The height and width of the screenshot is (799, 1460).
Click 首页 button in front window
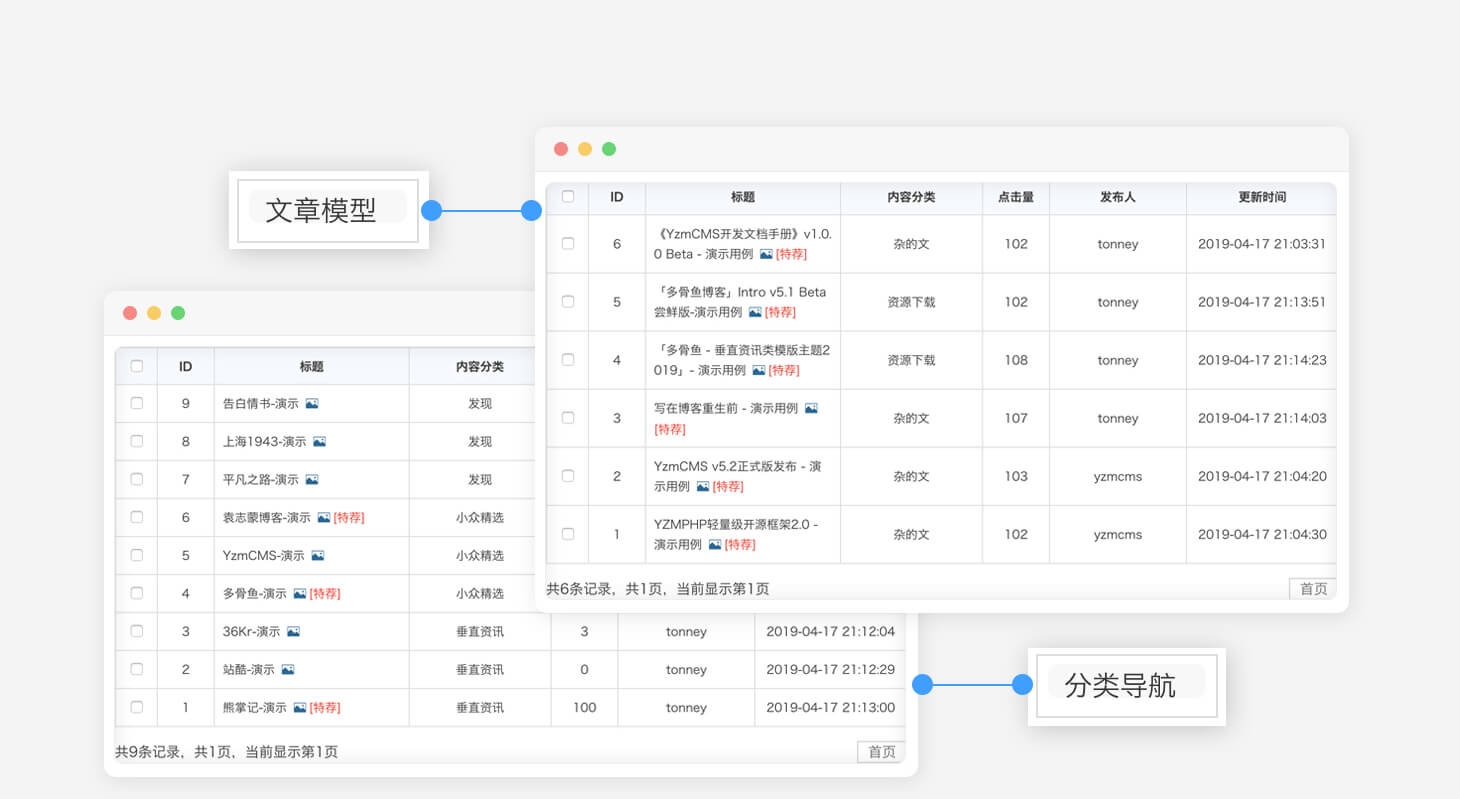tap(1313, 589)
